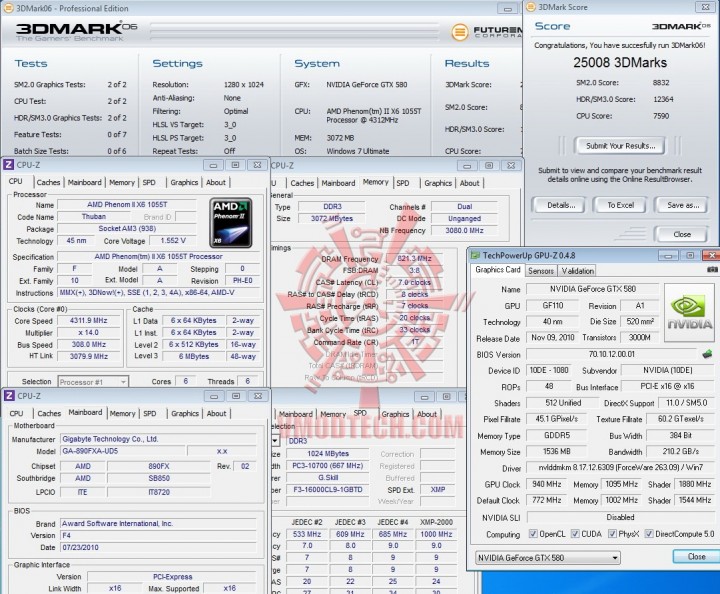Click the XMP-2000 frequency 1000 MHz
The height and width of the screenshot is (594, 720).
point(436,534)
